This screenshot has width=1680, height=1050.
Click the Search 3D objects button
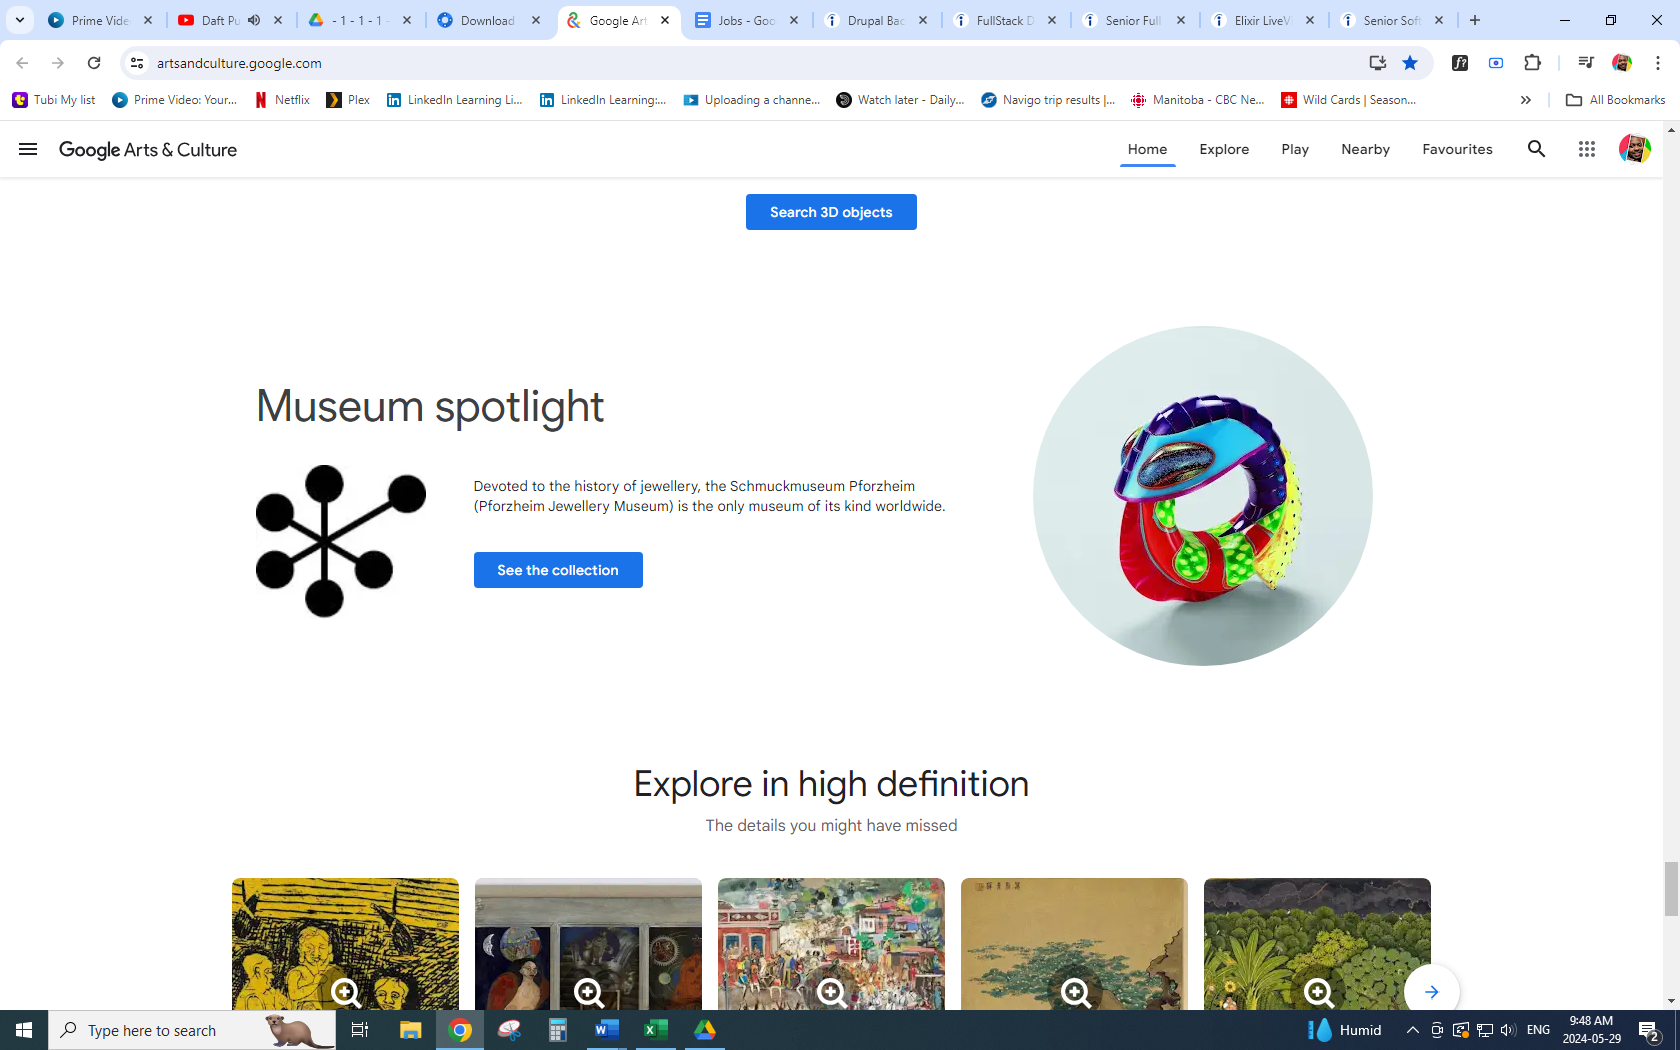click(831, 212)
